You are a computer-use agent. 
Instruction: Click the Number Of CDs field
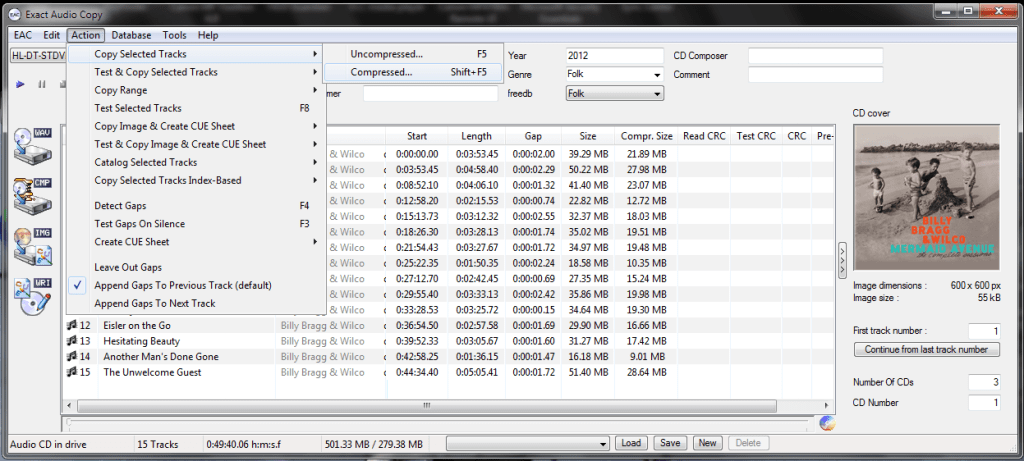coord(984,383)
